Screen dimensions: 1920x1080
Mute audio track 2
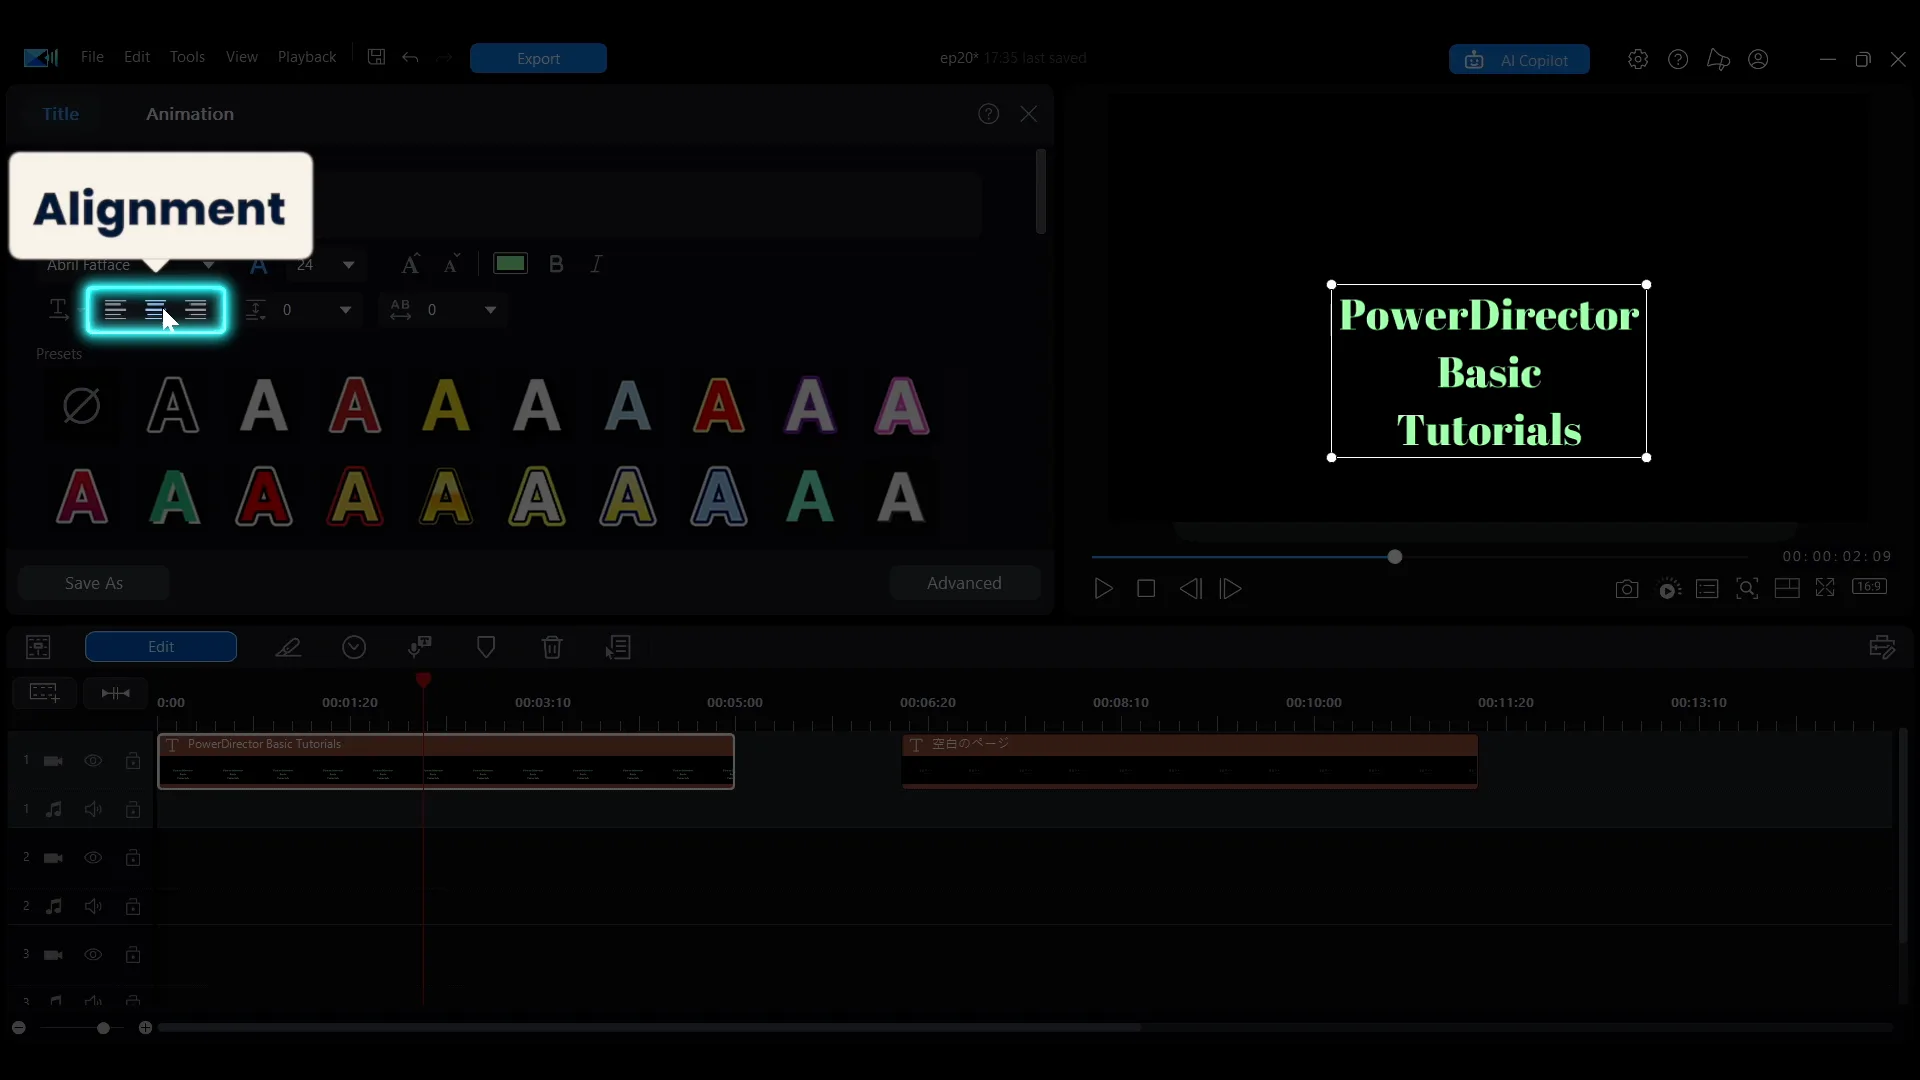(x=93, y=906)
